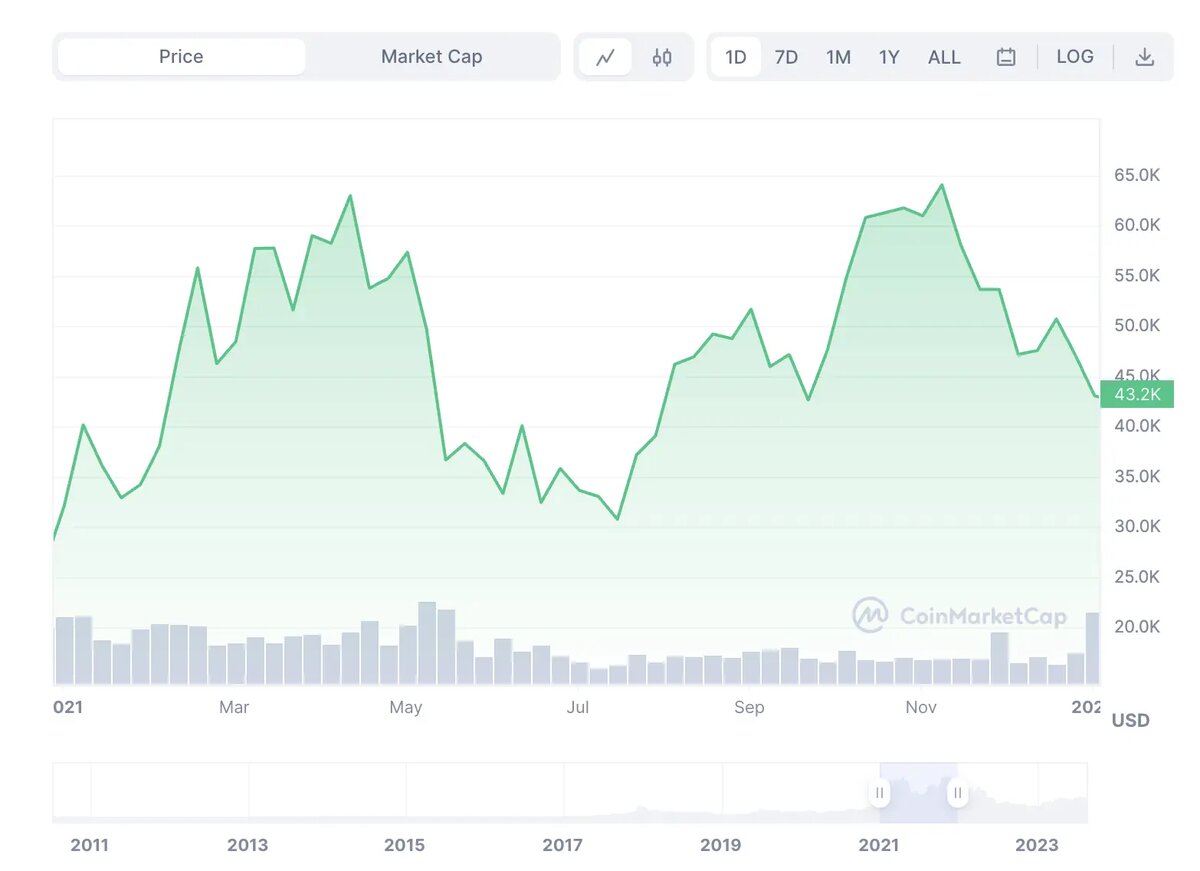Switch to line chart view icon
The height and width of the screenshot is (871, 1200).
click(x=605, y=57)
